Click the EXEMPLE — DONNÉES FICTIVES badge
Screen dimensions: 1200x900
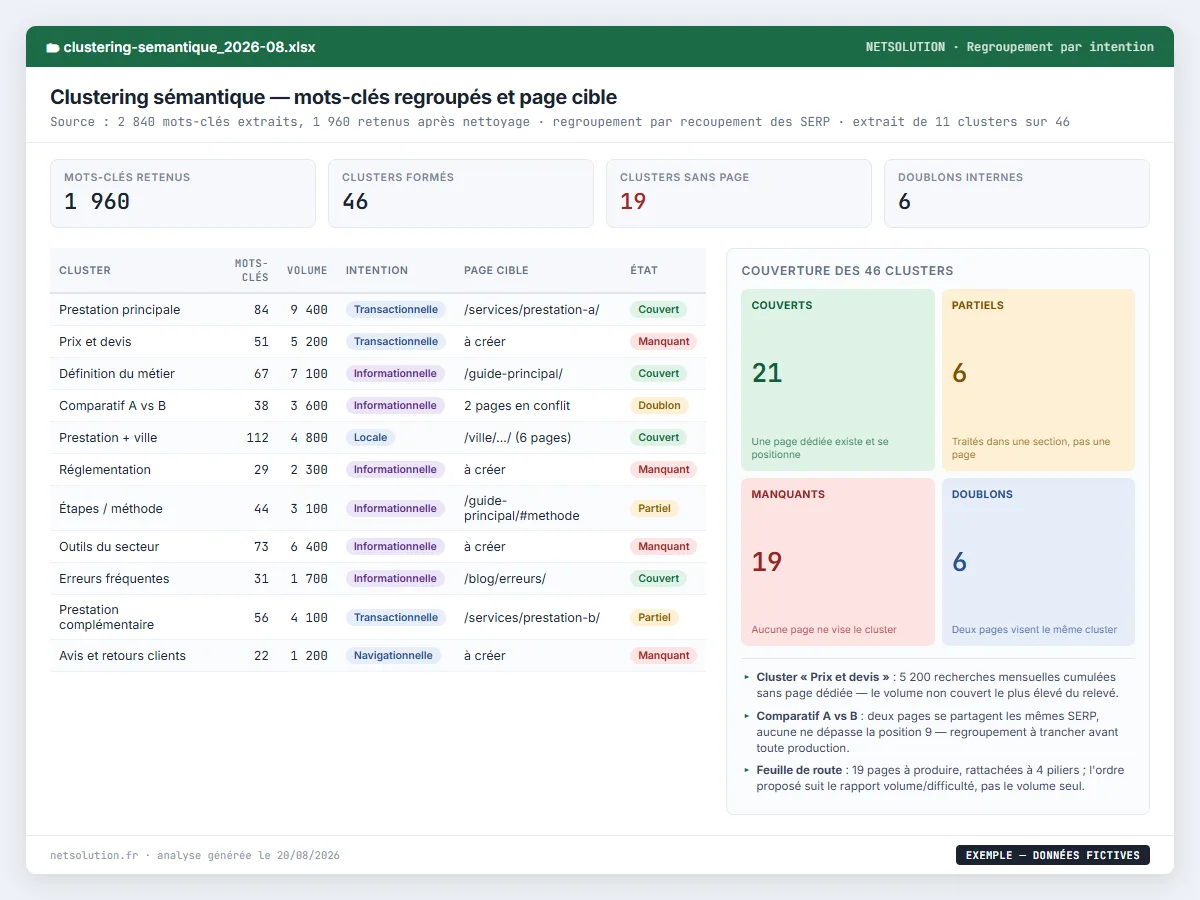click(1053, 855)
